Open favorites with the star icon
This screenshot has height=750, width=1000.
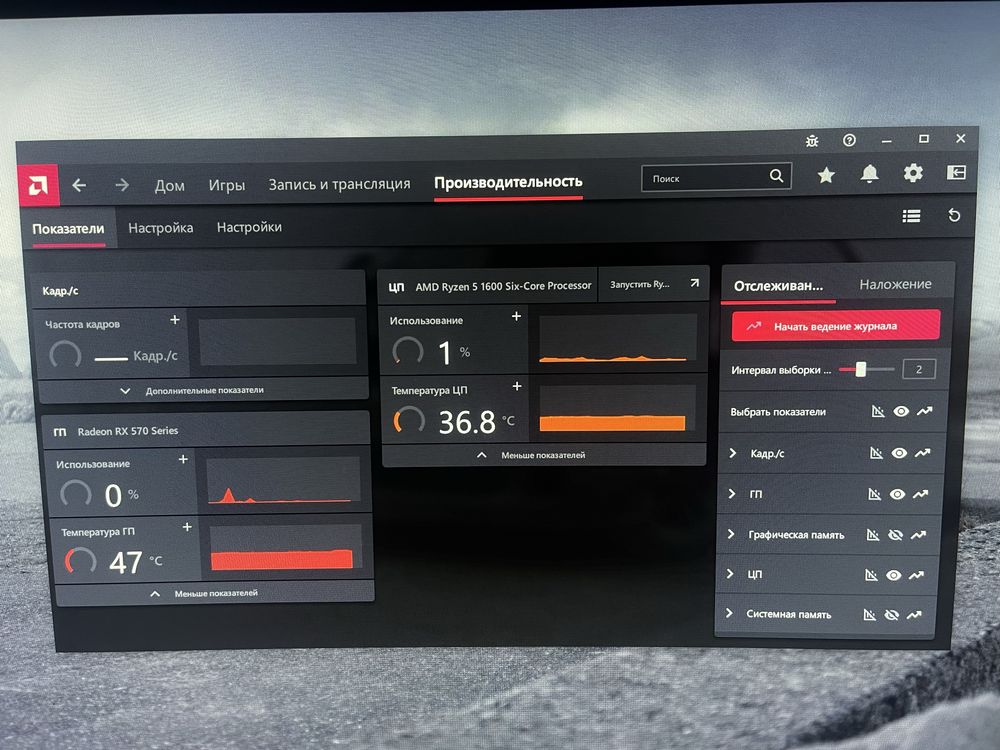click(826, 175)
